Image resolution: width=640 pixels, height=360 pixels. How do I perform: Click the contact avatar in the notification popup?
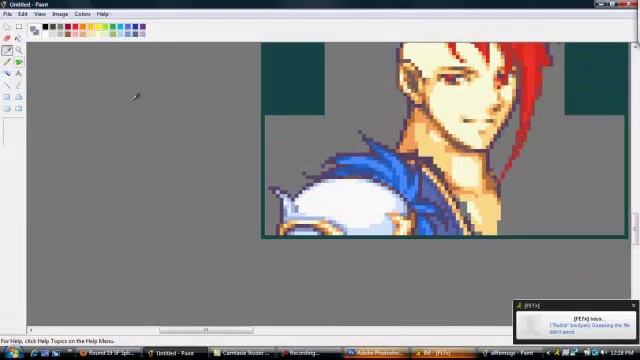531,325
